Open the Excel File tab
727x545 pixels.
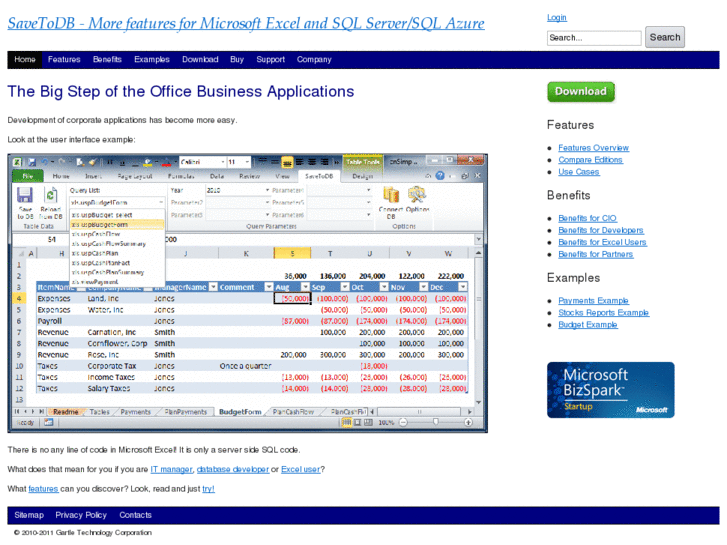click(x=28, y=176)
